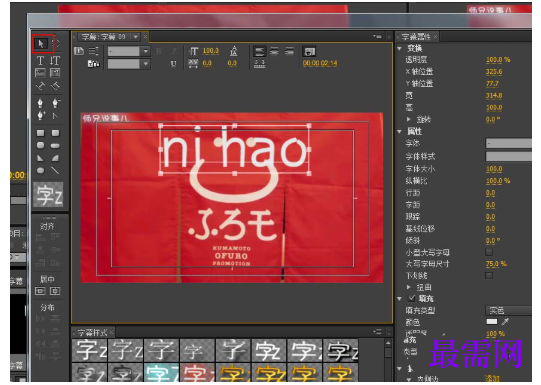
Task: Open the Templates icon
Action: pyautogui.click(x=93, y=64)
